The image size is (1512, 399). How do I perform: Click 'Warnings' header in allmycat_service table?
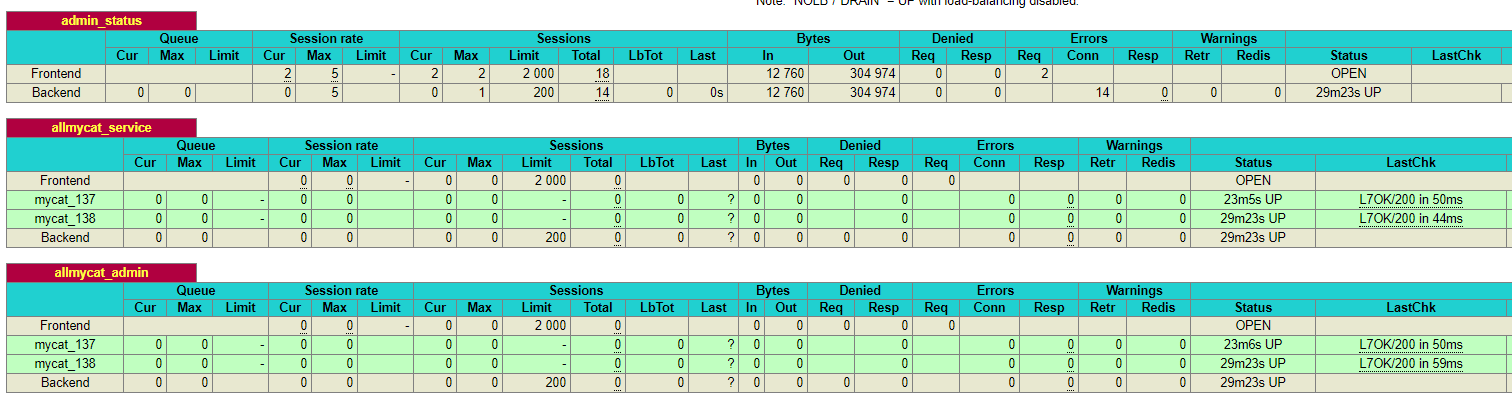click(1134, 147)
